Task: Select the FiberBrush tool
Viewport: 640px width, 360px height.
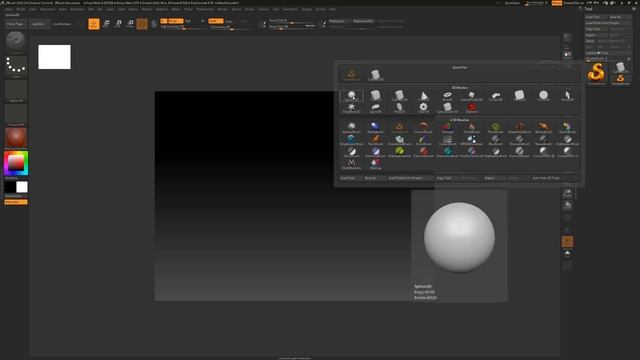Action: (496, 127)
